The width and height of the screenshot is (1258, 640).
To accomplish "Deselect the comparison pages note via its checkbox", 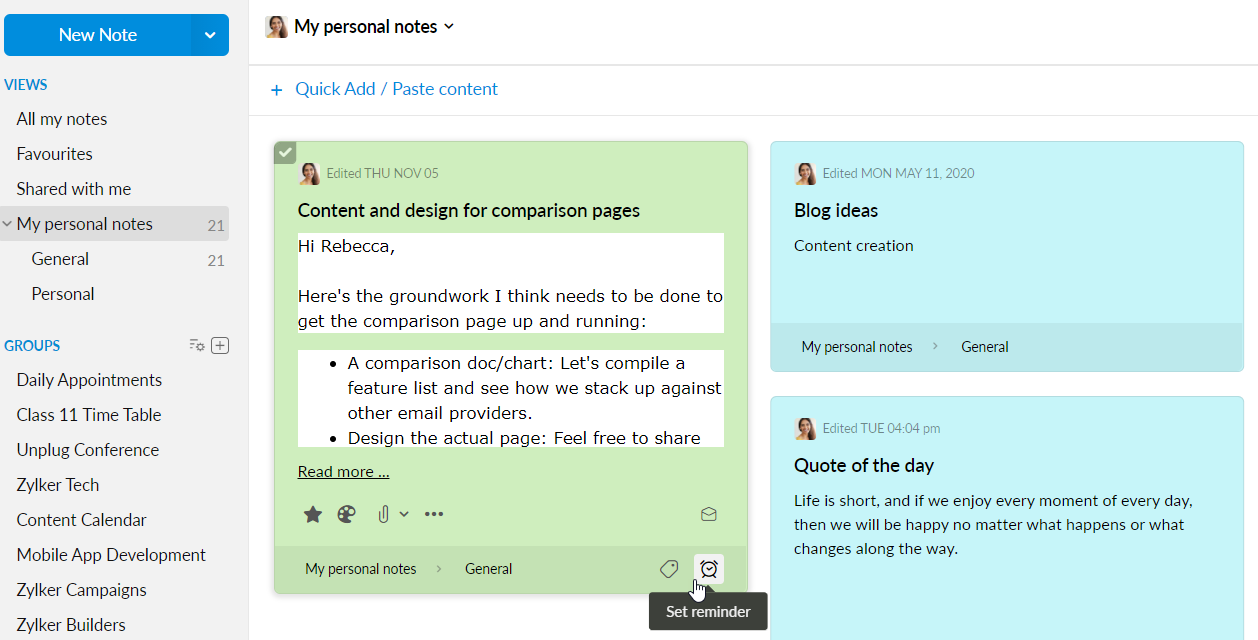I will pyautogui.click(x=285, y=151).
